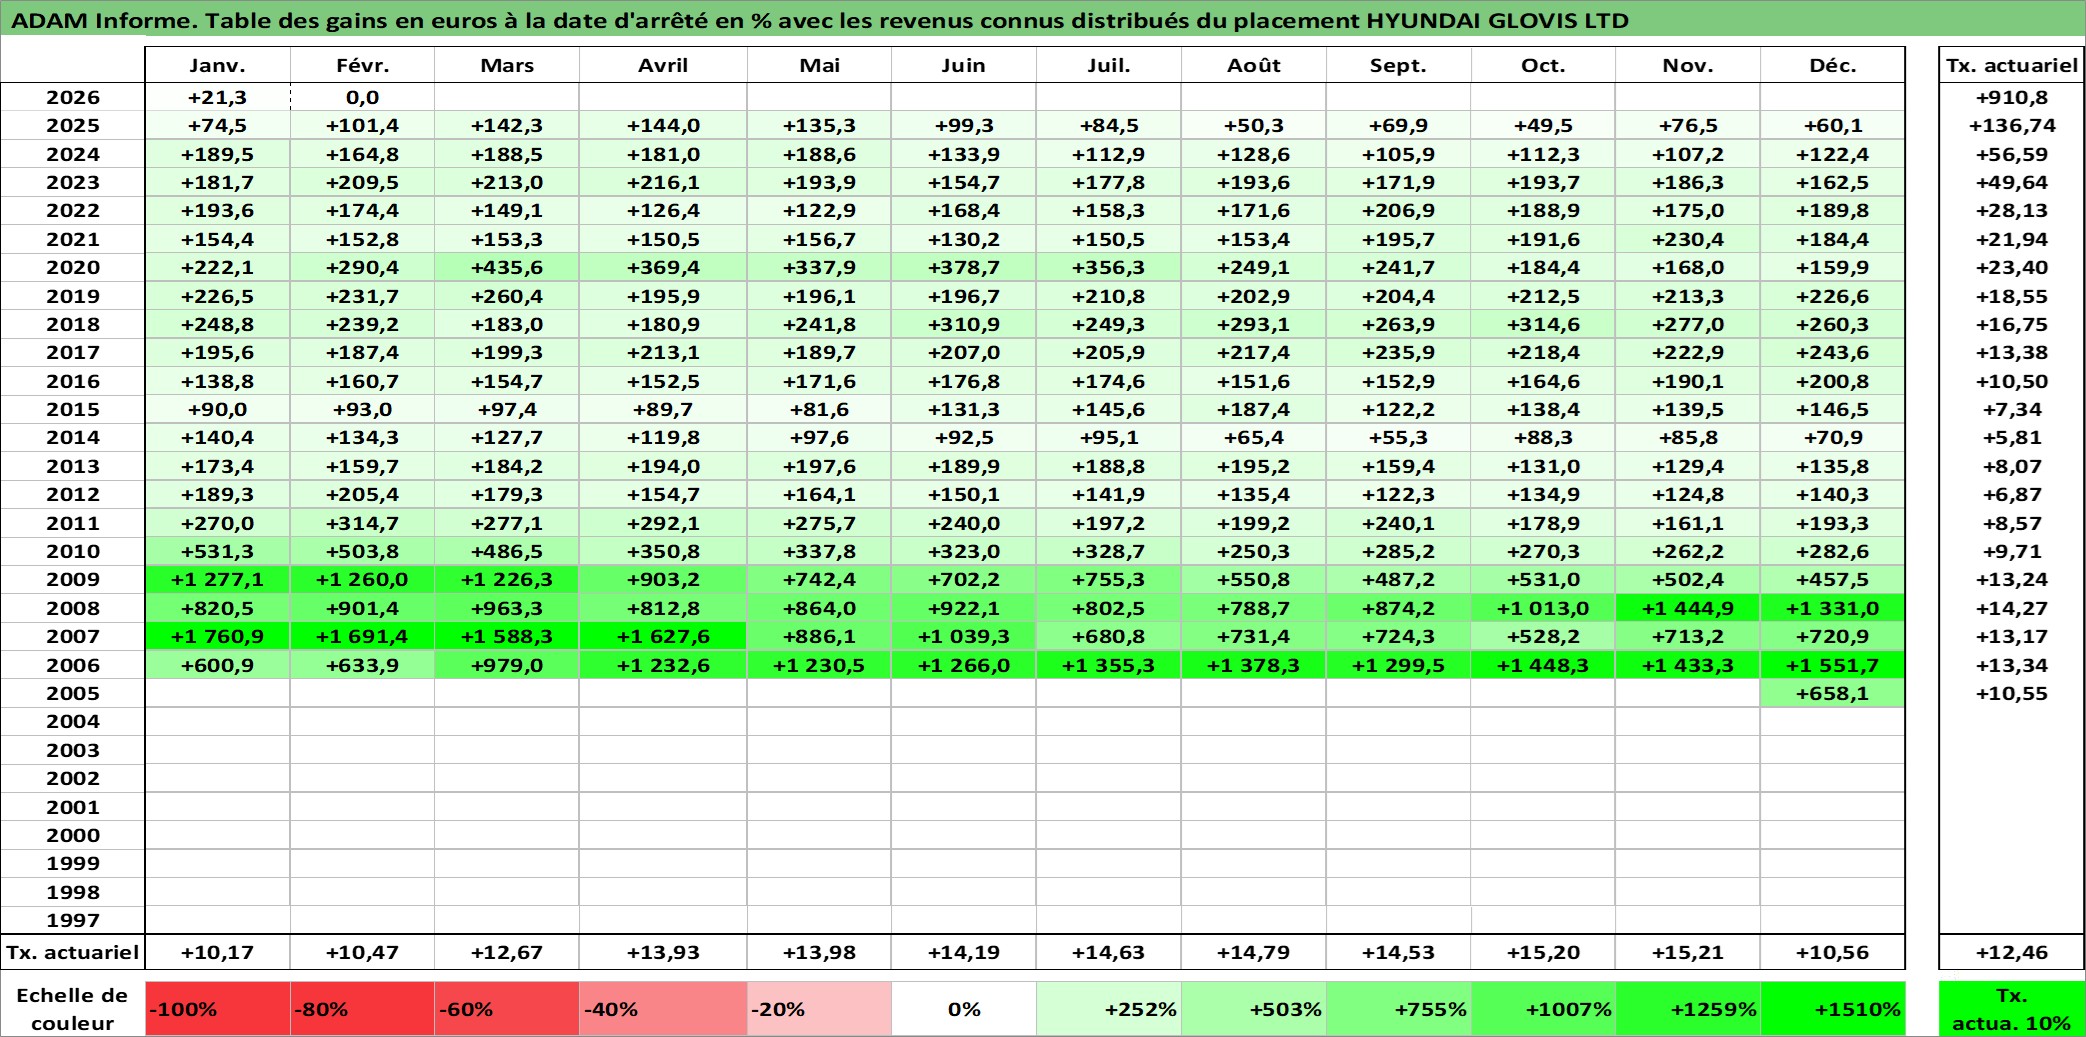Click the +531,3 cell in January 2010
Screen dimensions: 2086x1037
tap(217, 551)
